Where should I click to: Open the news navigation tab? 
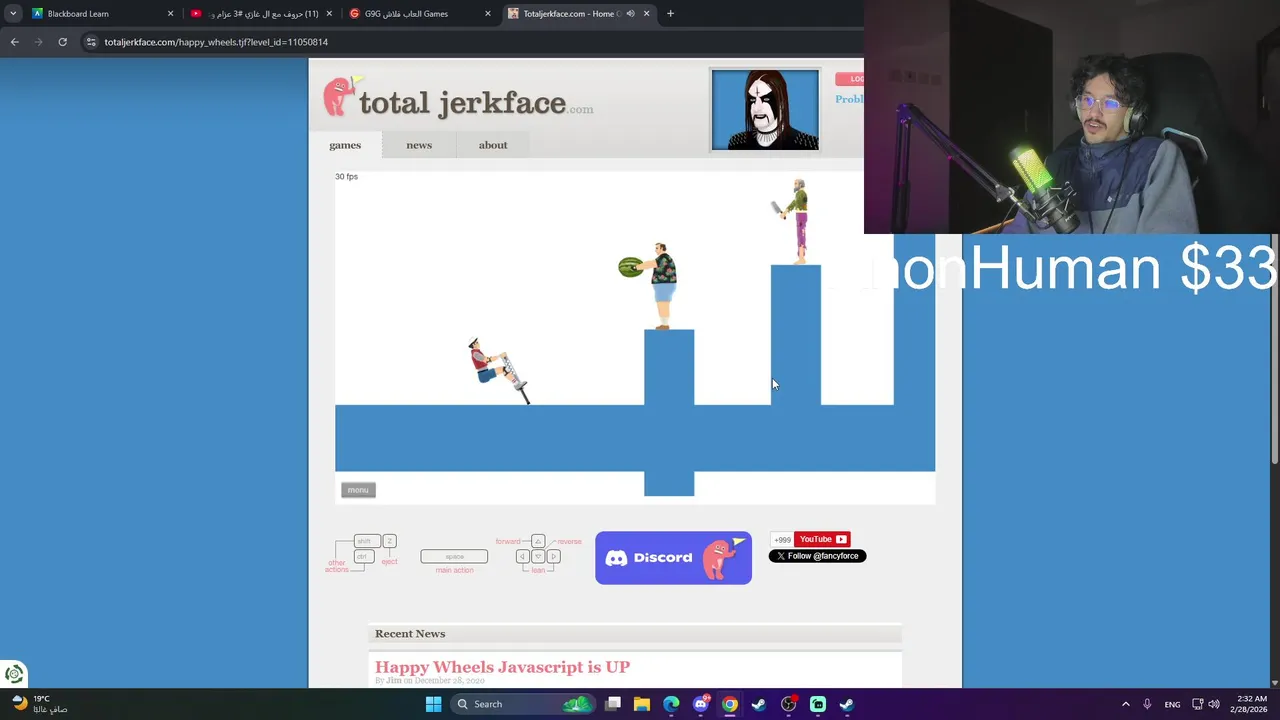(419, 145)
